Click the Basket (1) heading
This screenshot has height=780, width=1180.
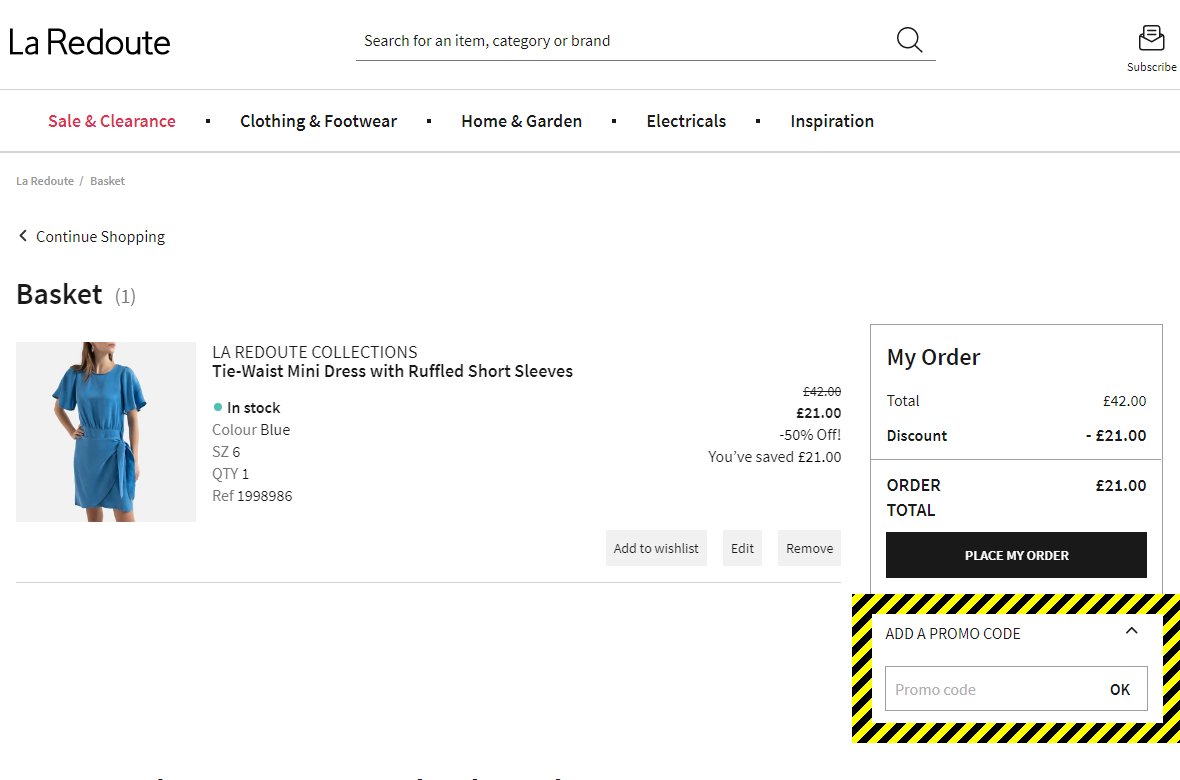click(x=76, y=294)
